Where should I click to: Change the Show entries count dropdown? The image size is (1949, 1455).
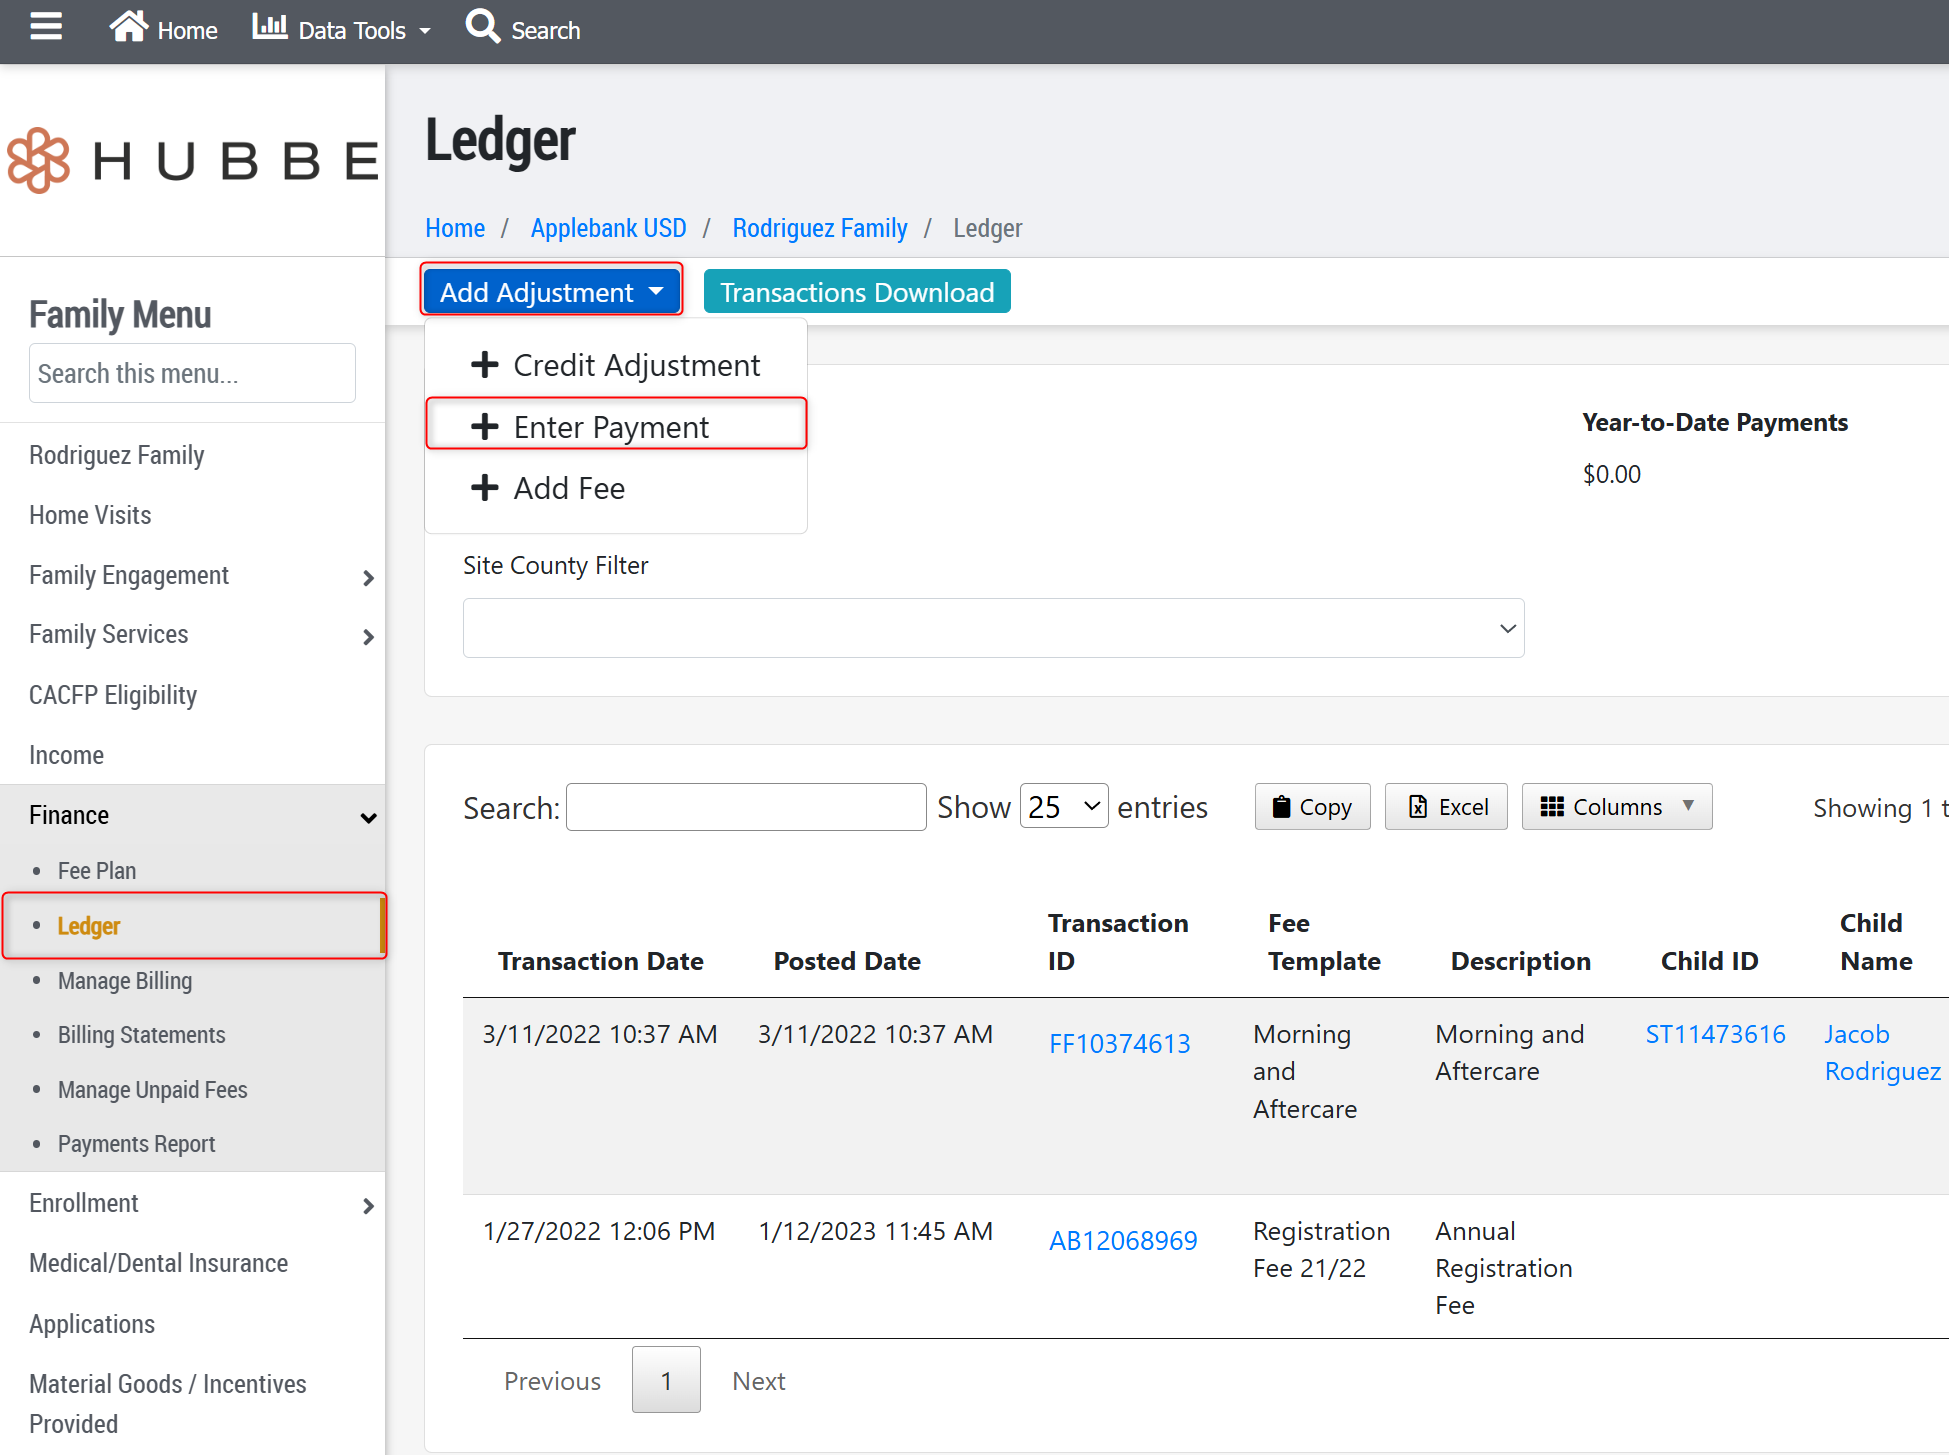1063,807
